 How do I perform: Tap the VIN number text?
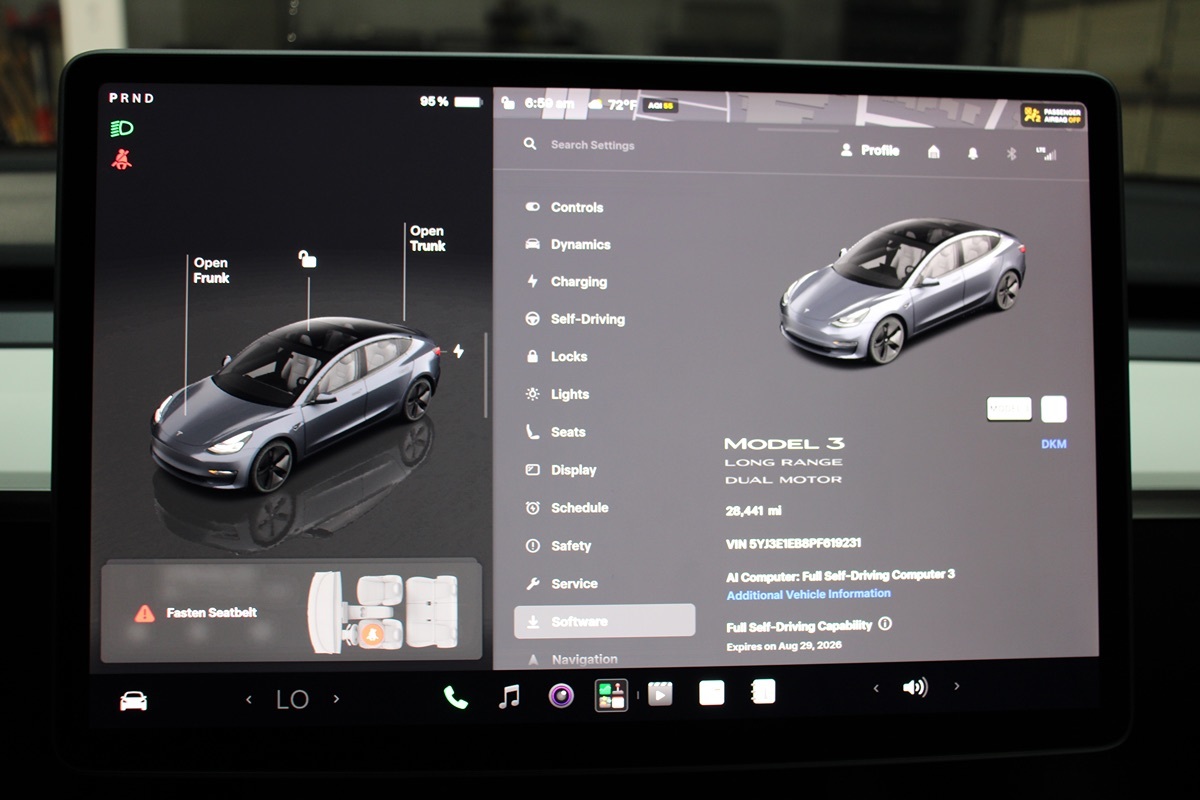[793, 544]
